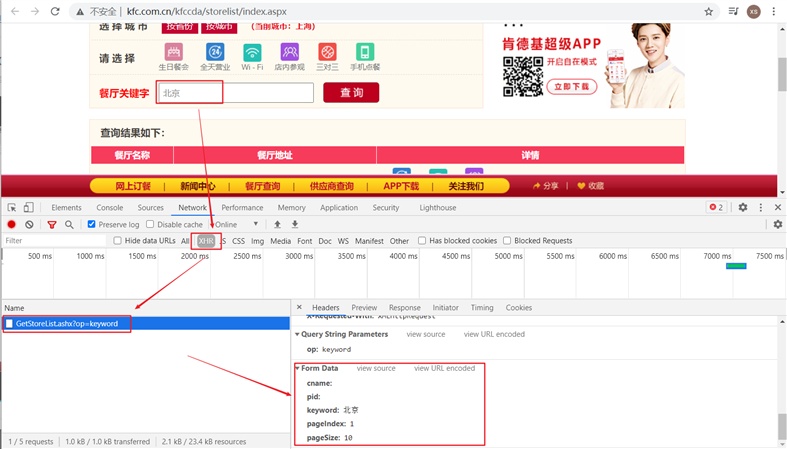Open the Response tab of the request
Image resolution: width=787 pixels, height=449 pixels.
pos(405,308)
